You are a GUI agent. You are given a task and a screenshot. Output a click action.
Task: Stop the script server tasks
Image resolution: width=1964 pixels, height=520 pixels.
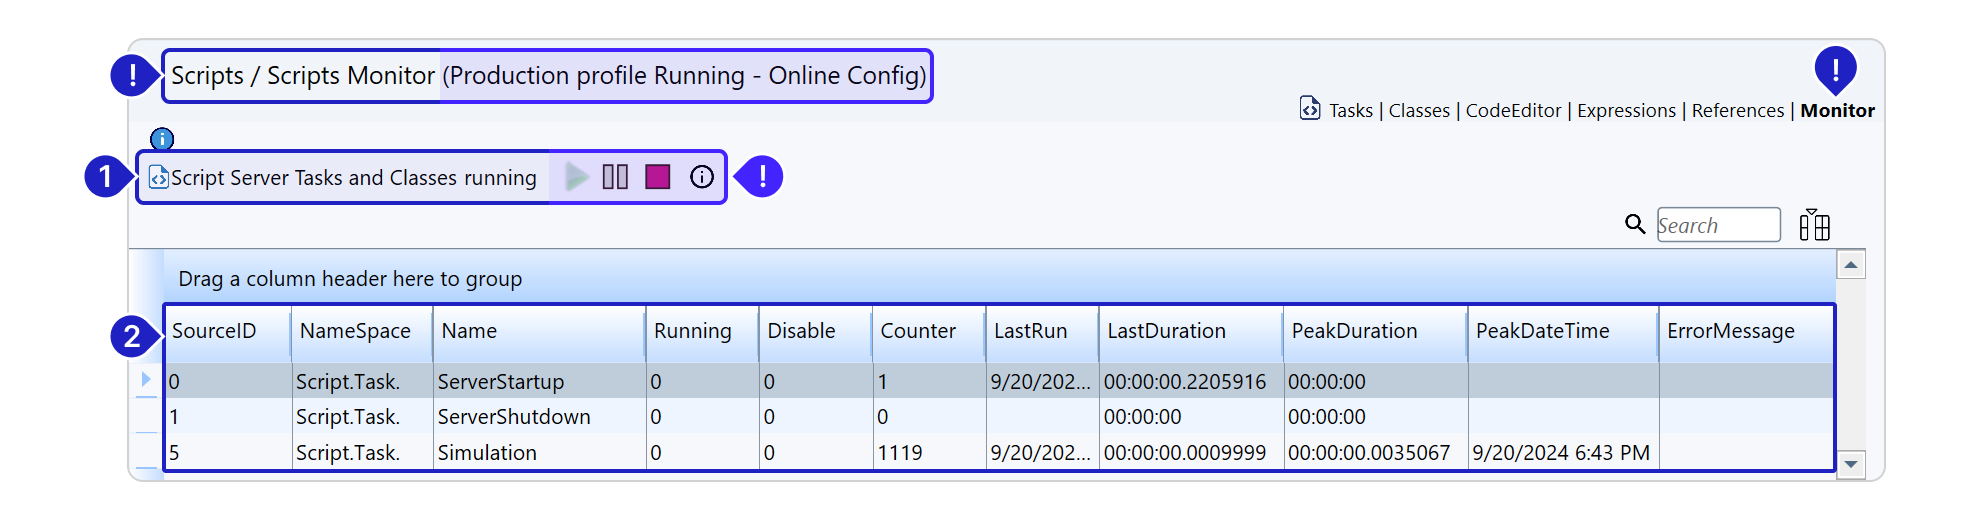pos(657,177)
